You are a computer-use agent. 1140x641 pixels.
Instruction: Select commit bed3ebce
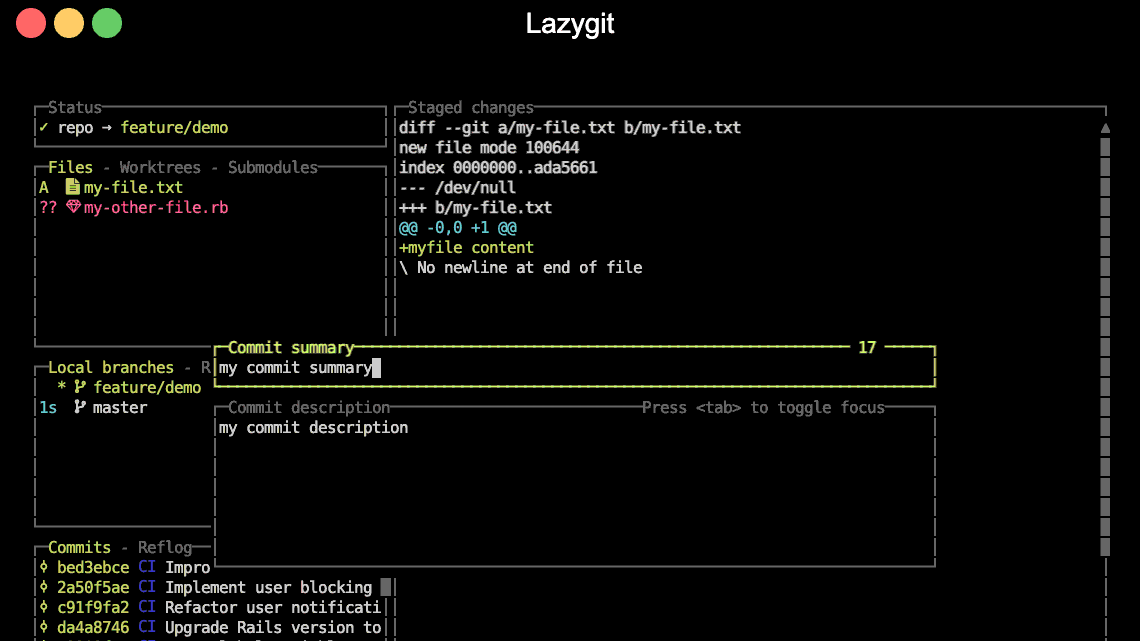click(x=124, y=567)
